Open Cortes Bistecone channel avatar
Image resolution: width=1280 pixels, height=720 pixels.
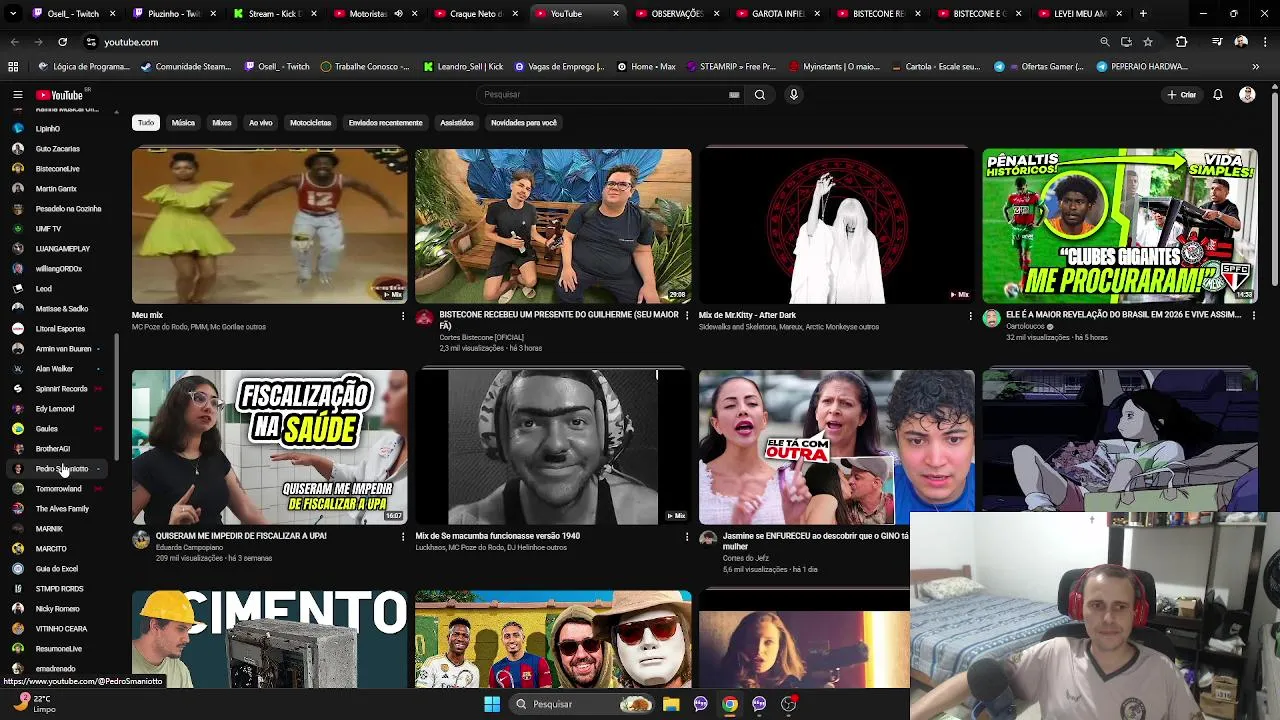[x=424, y=318]
